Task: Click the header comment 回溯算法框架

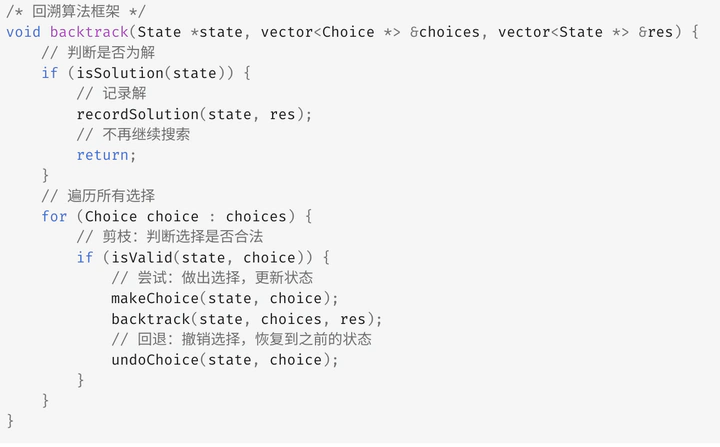Action: point(76,11)
